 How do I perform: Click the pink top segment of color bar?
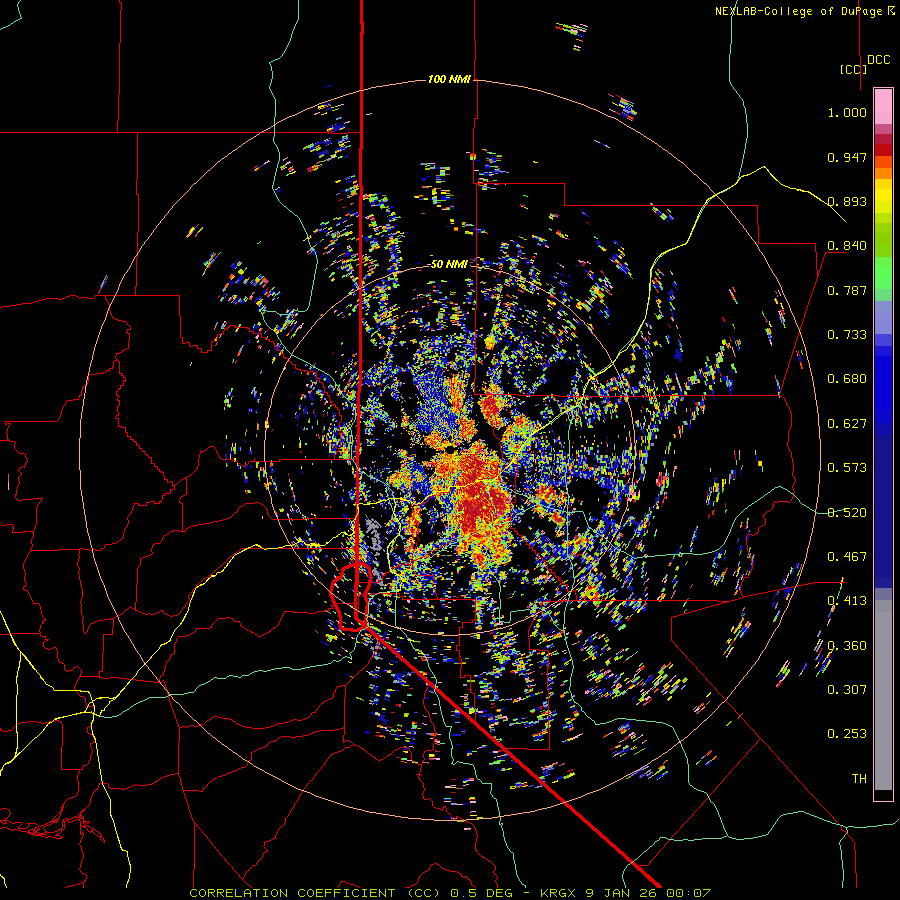tap(883, 106)
